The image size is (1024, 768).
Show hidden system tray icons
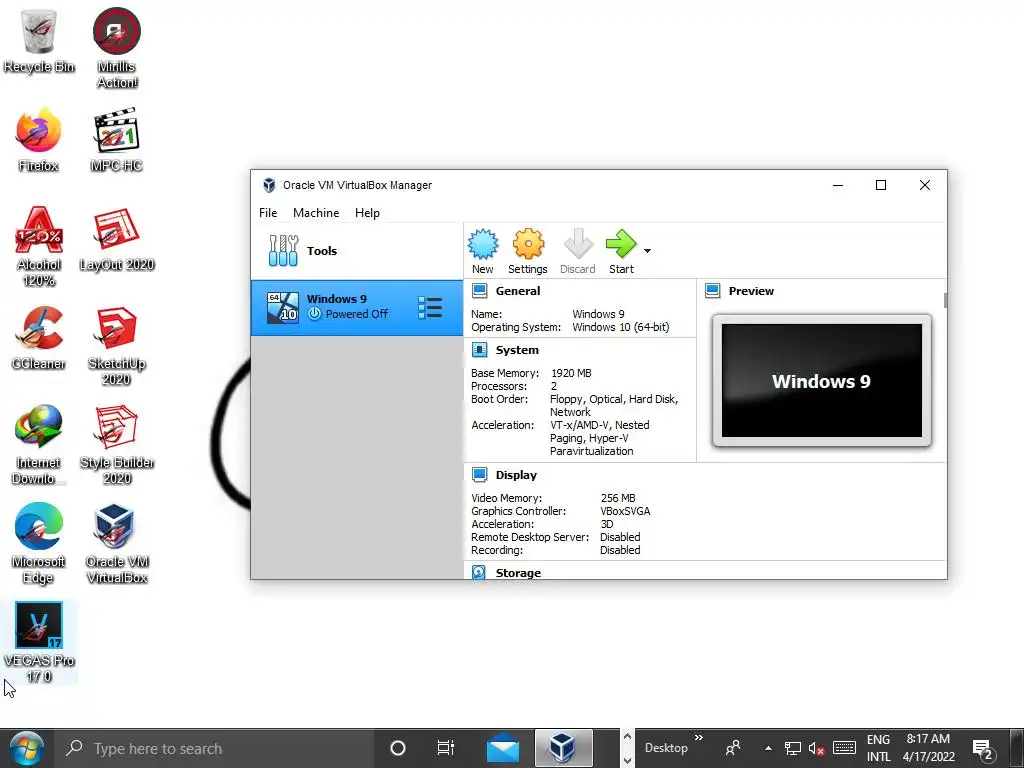pos(768,748)
